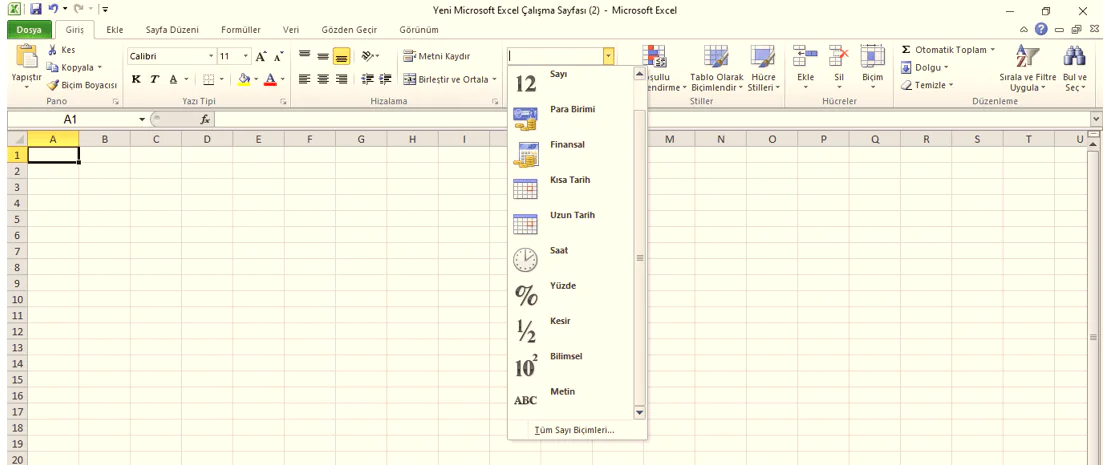Click the Biçim Boyacısı format painter

coord(82,85)
